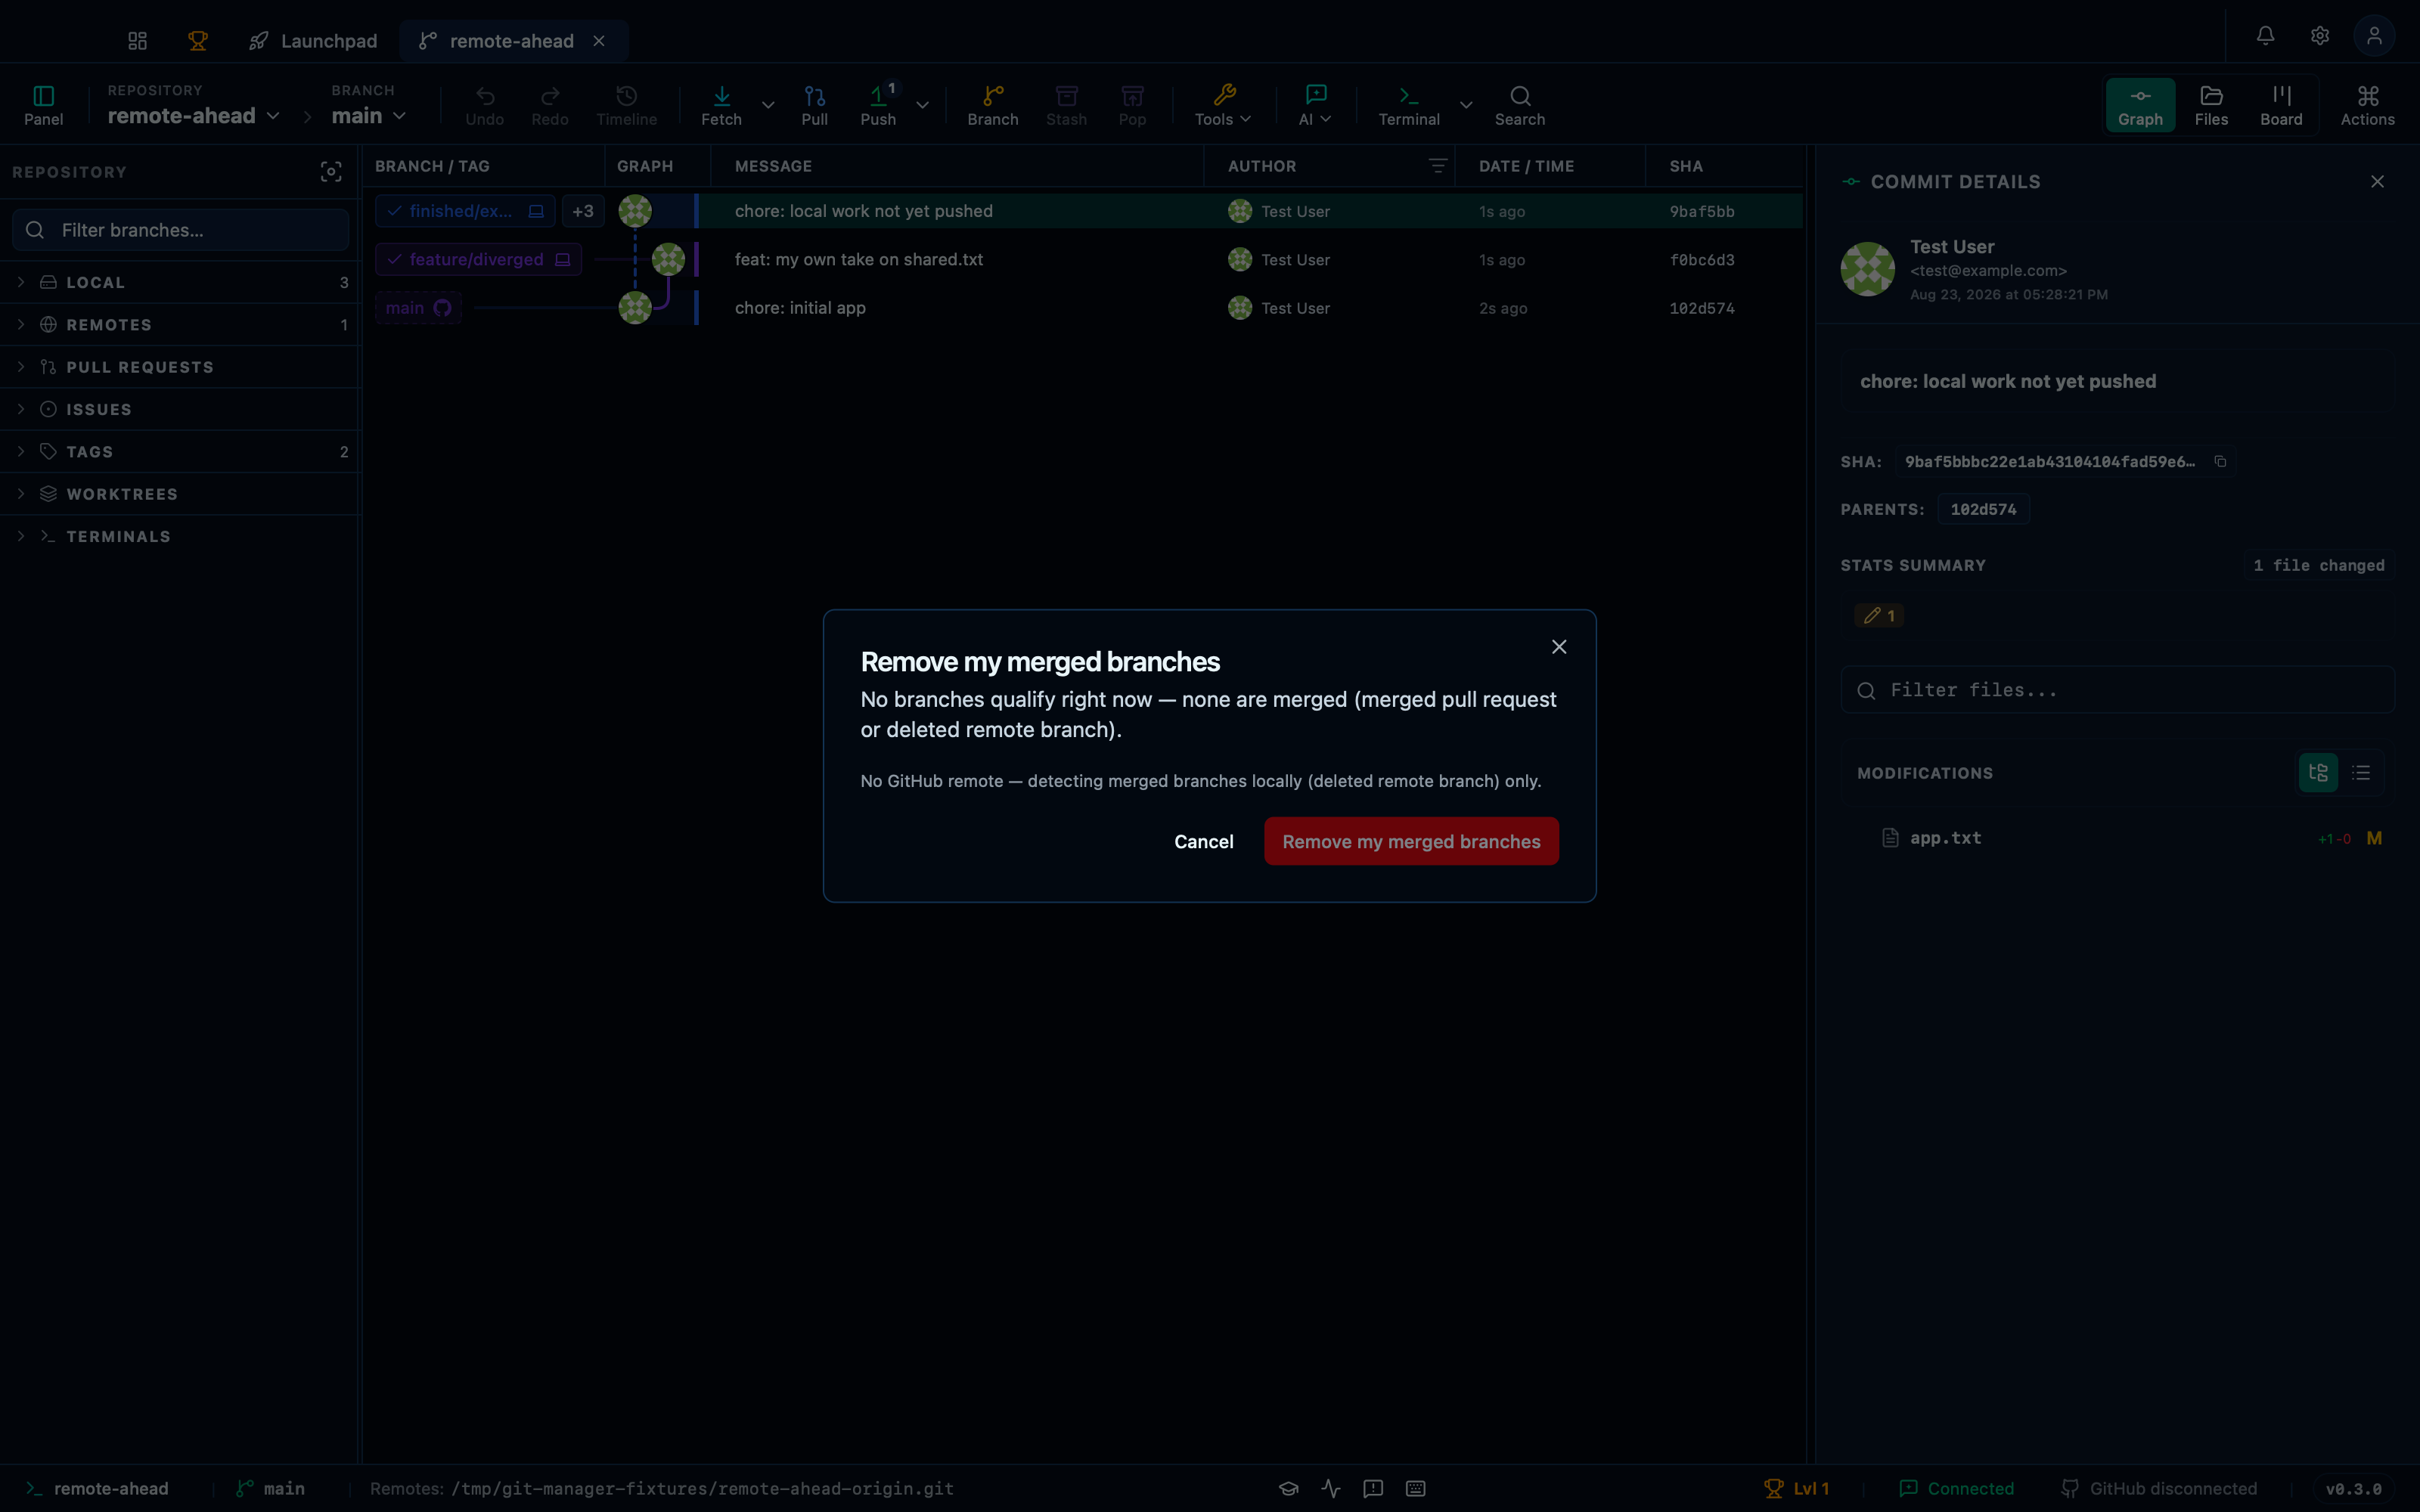Open the Actions command palette

[2367, 105]
